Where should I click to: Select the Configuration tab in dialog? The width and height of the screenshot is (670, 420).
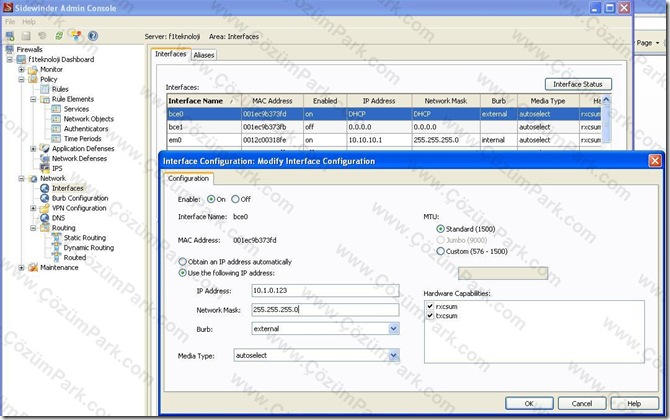188,179
